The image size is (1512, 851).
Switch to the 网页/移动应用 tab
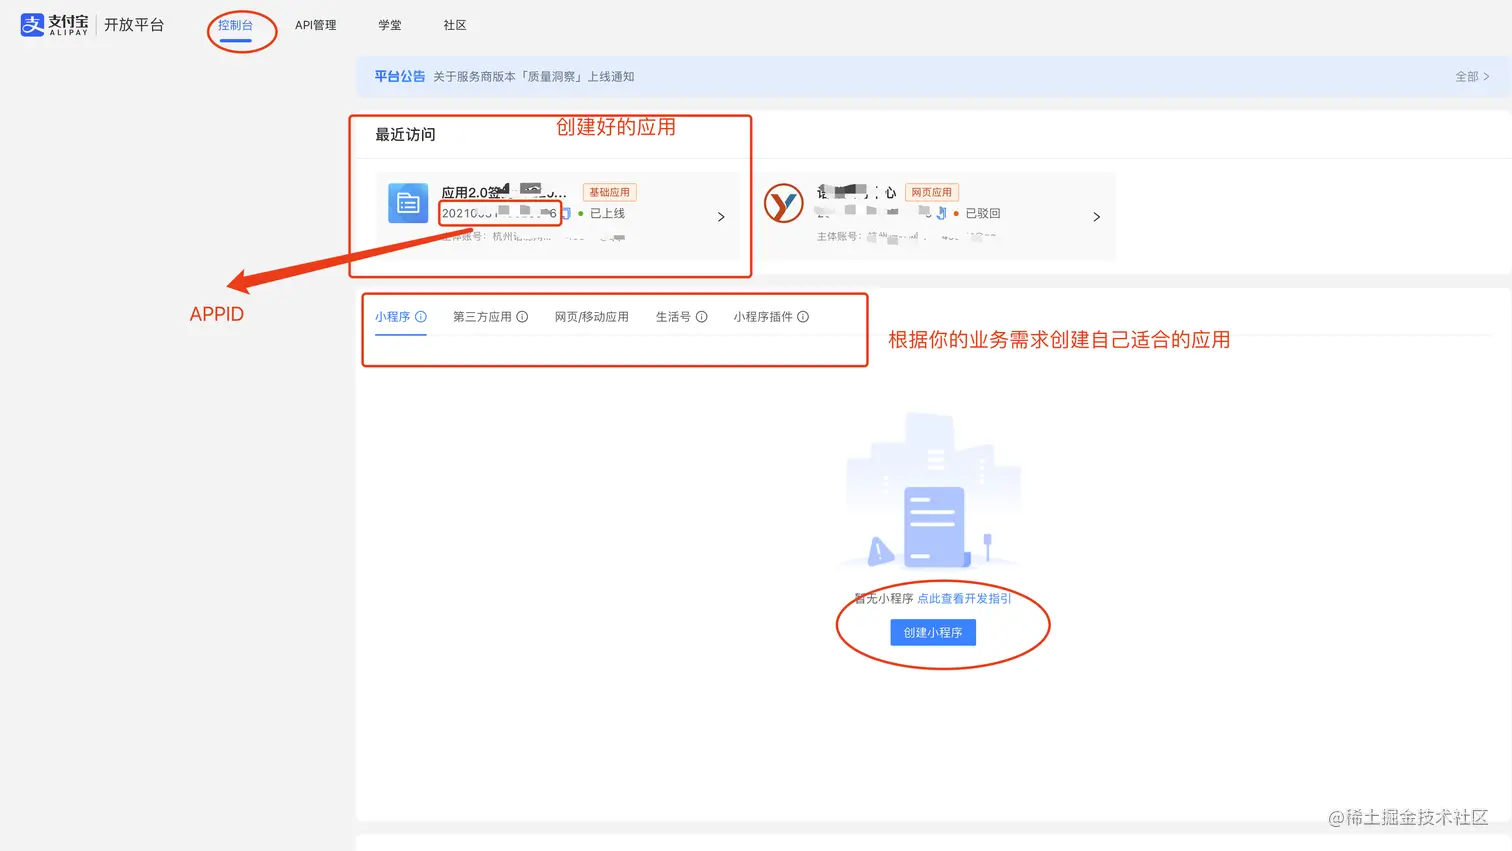click(x=592, y=316)
